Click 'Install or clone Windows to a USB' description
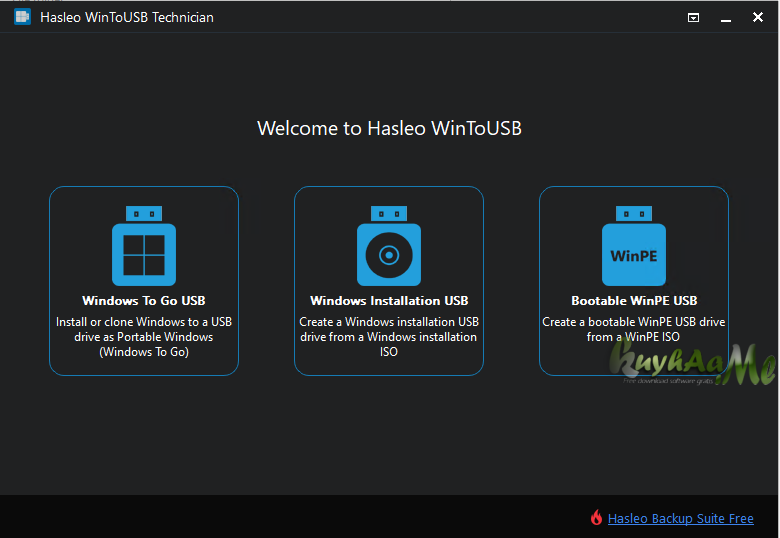The height and width of the screenshot is (538, 780). point(144,337)
